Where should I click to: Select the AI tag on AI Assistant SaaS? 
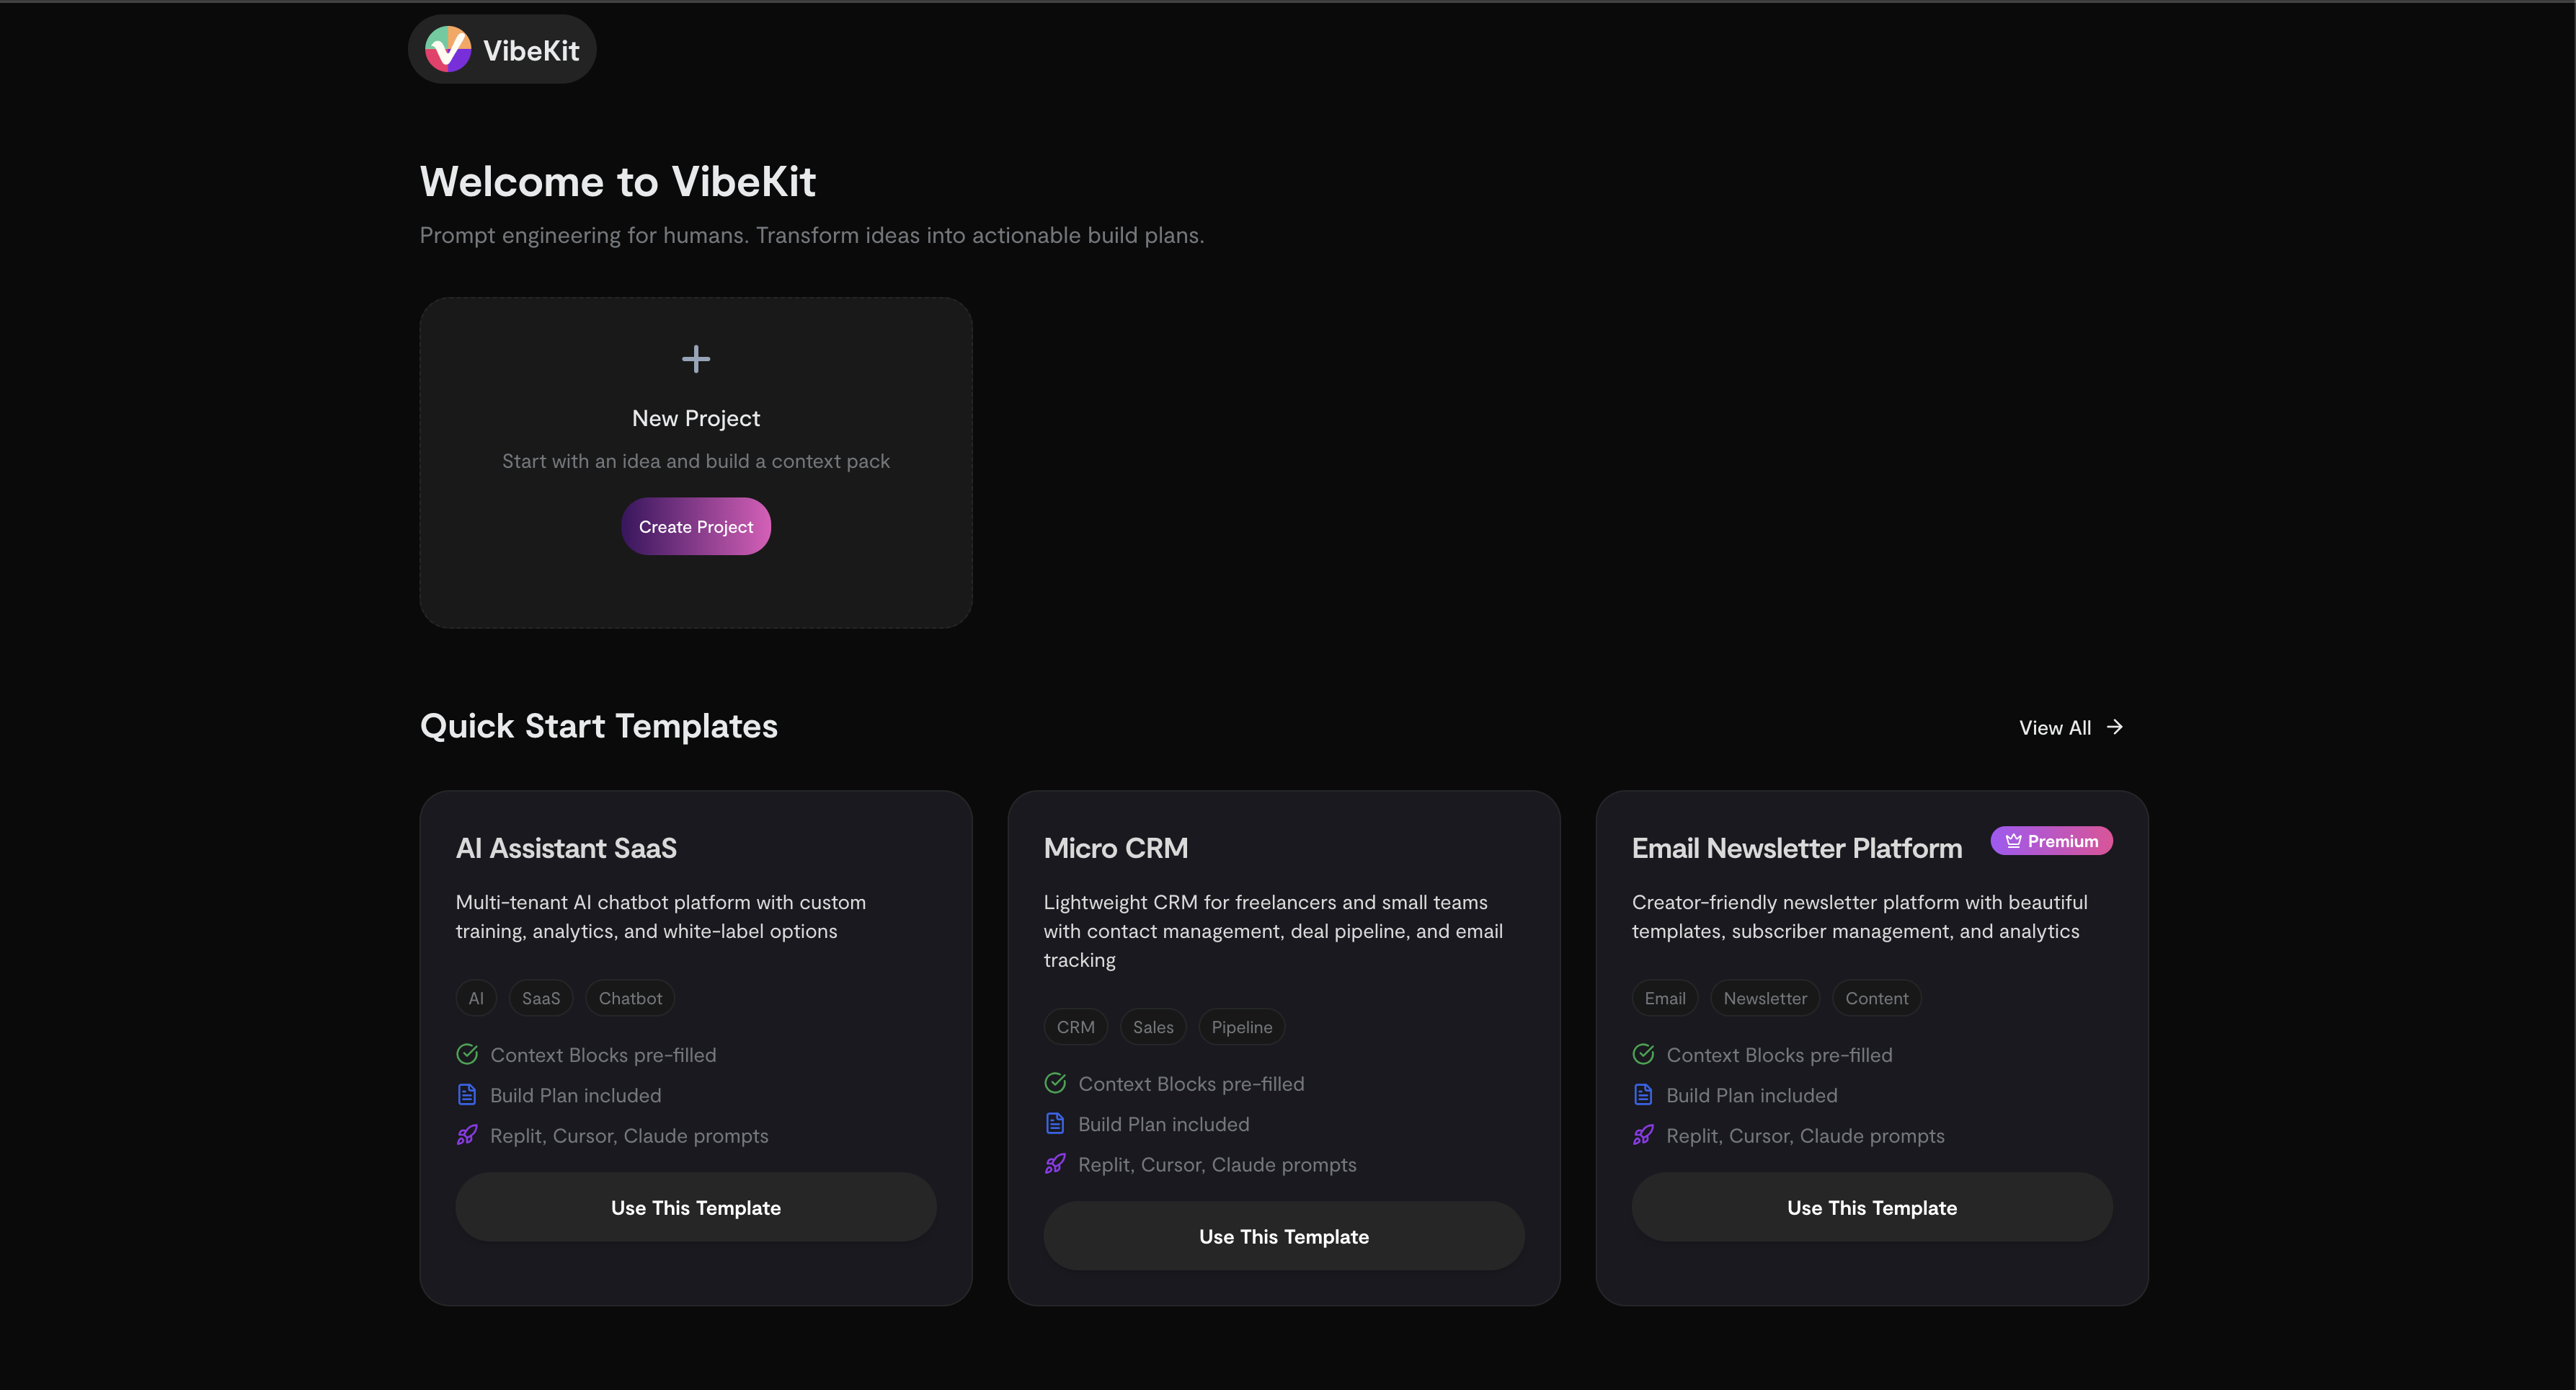475,997
